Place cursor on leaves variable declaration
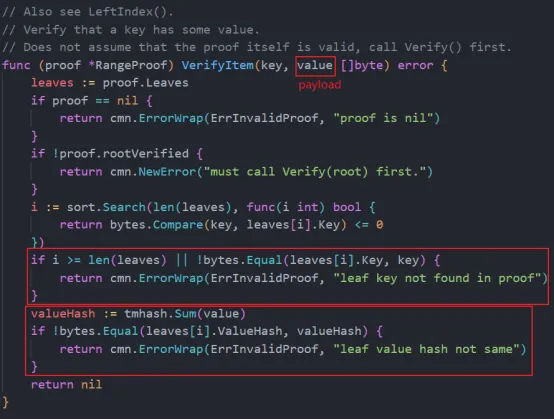 [52, 83]
